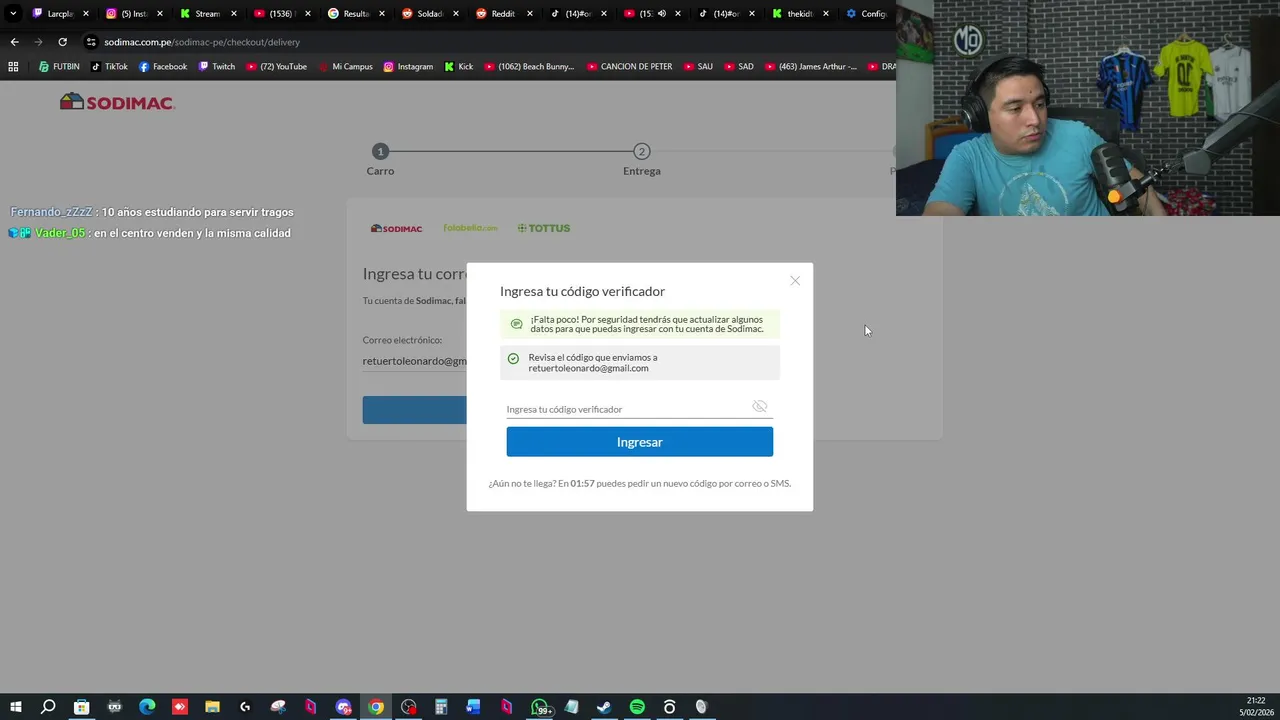The image size is (1280, 720).
Task: Open Microsoft Edge from taskbar
Action: pyautogui.click(x=147, y=707)
